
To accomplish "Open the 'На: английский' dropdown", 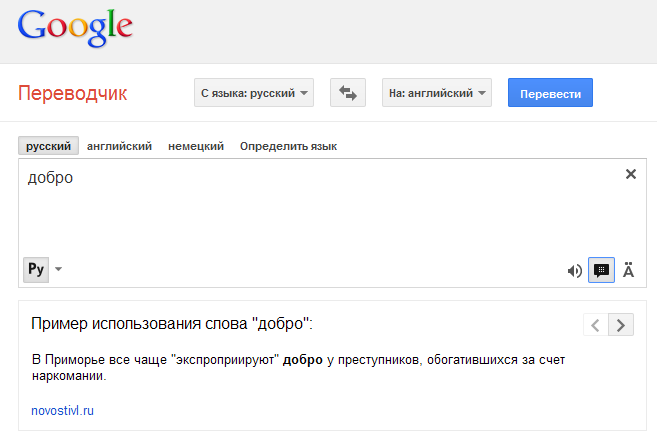I will click(437, 93).
